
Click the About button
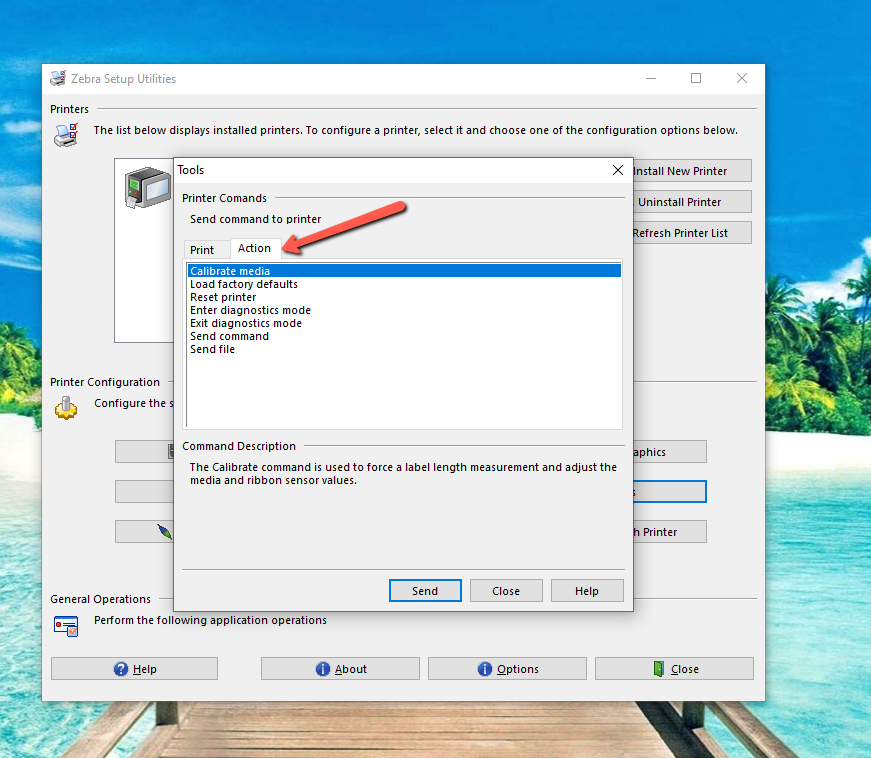pyautogui.click(x=340, y=669)
